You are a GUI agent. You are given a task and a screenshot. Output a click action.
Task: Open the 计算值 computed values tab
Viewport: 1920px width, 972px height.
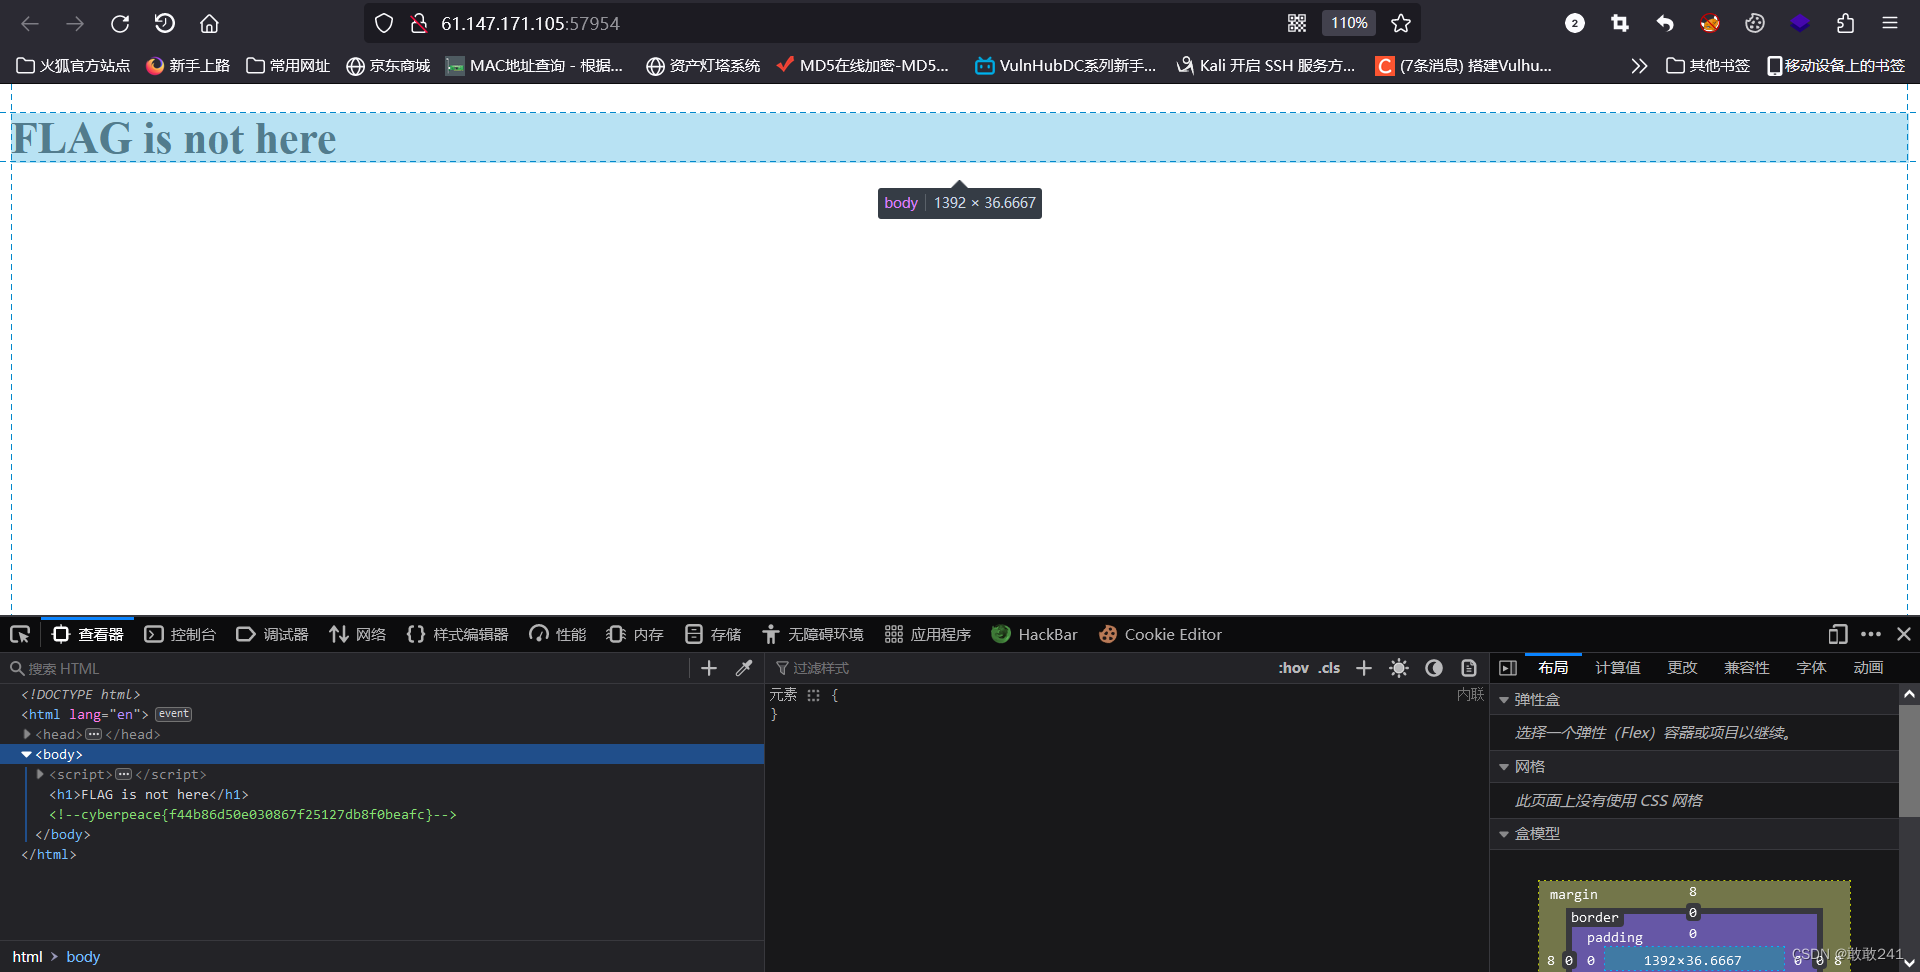tap(1618, 667)
